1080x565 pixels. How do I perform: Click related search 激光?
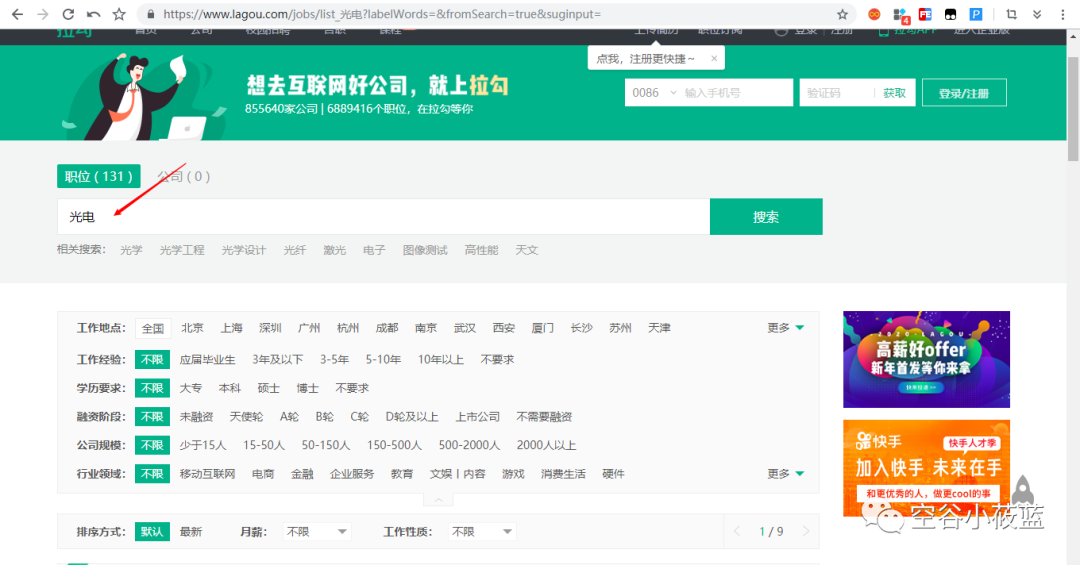[x=335, y=250]
